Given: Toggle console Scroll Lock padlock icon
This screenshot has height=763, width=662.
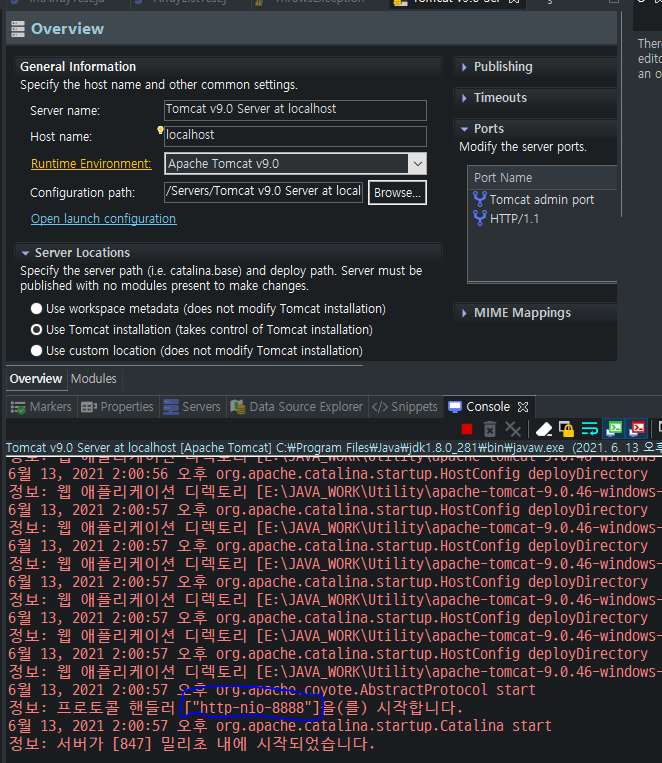Looking at the screenshot, I should (566, 429).
